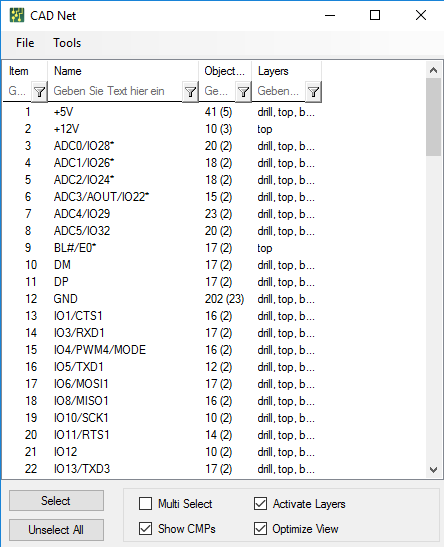This screenshot has width=444, height=547.
Task: Toggle the Optimize View checkbox
Action: [x=261, y=529]
